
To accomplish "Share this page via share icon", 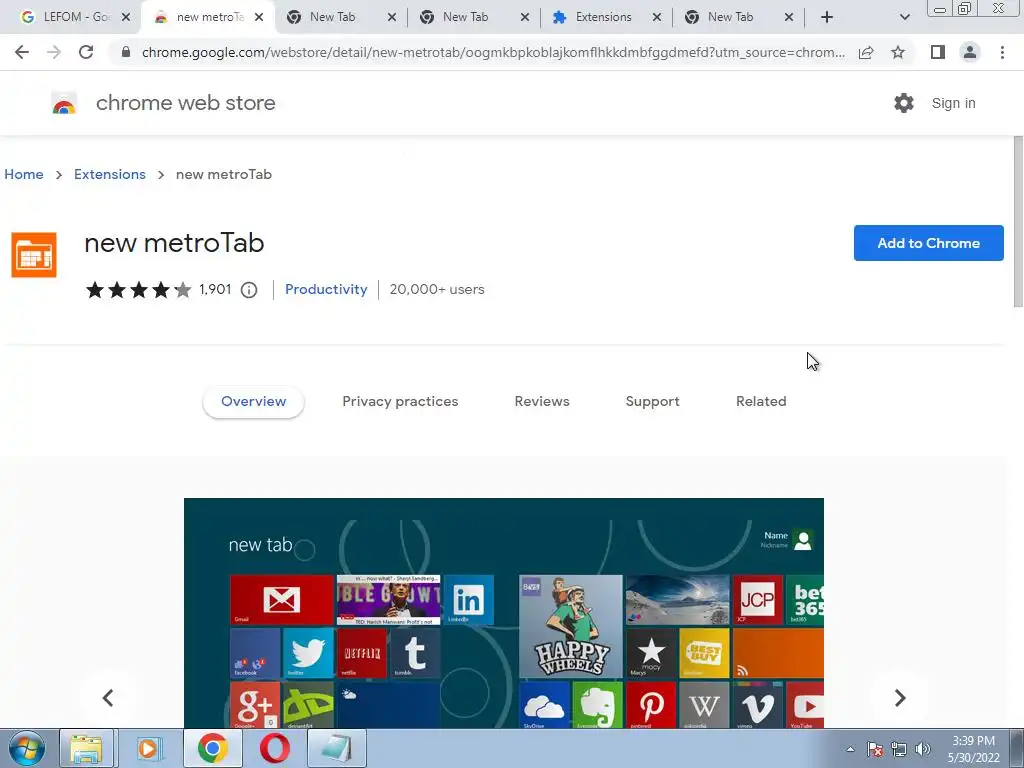I will (866, 52).
